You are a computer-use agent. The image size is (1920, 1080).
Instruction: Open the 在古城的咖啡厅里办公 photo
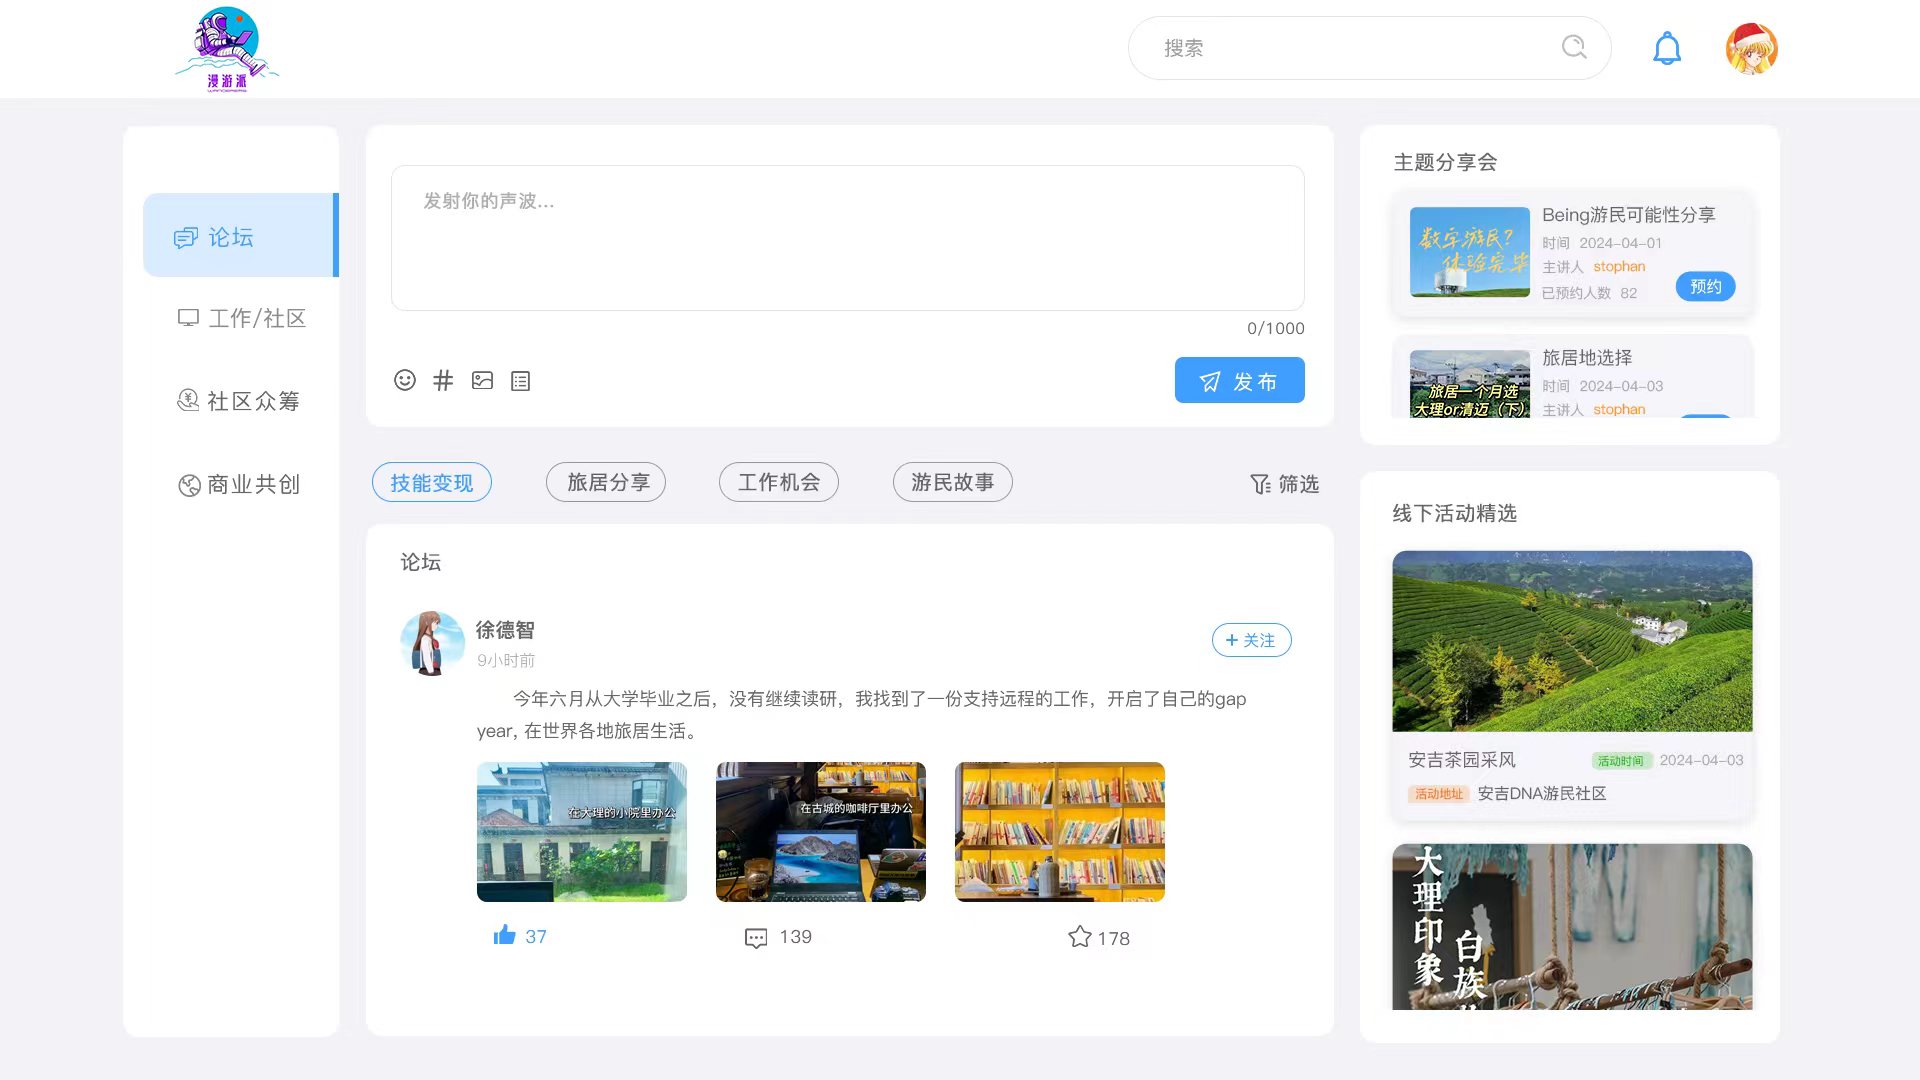[x=821, y=832]
